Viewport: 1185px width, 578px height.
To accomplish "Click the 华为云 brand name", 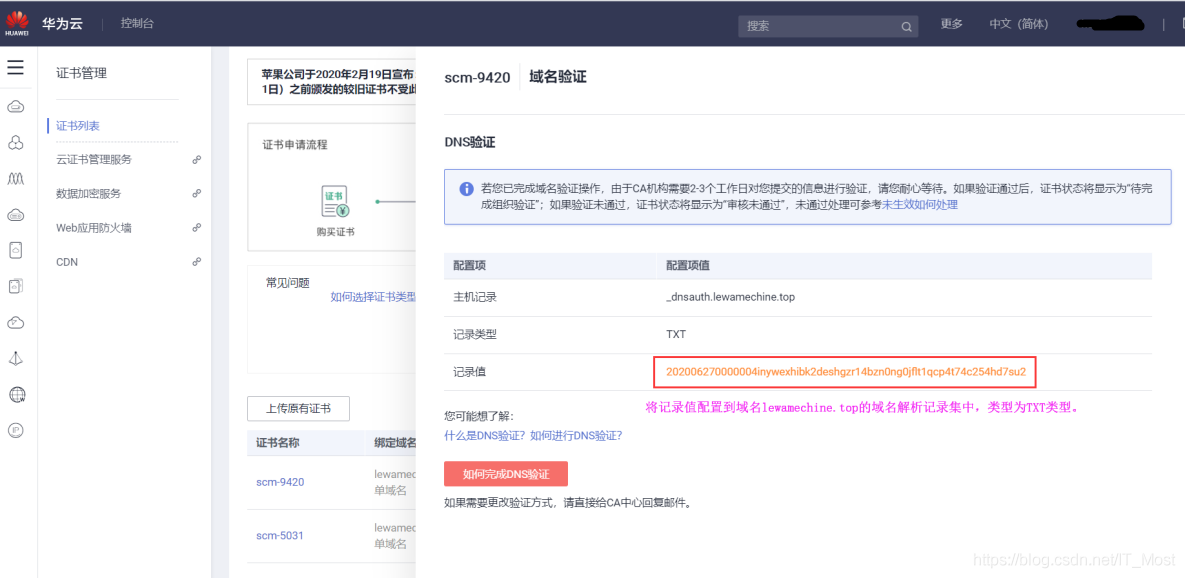I will click(63, 23).
